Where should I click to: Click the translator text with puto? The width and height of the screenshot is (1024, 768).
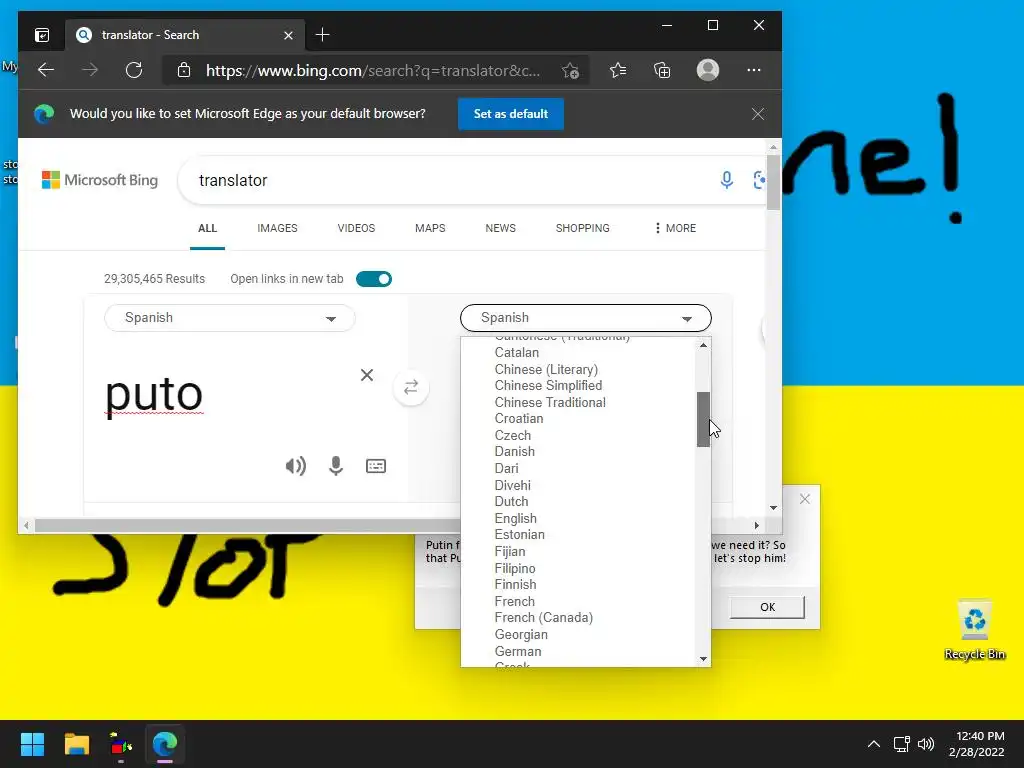pos(154,394)
